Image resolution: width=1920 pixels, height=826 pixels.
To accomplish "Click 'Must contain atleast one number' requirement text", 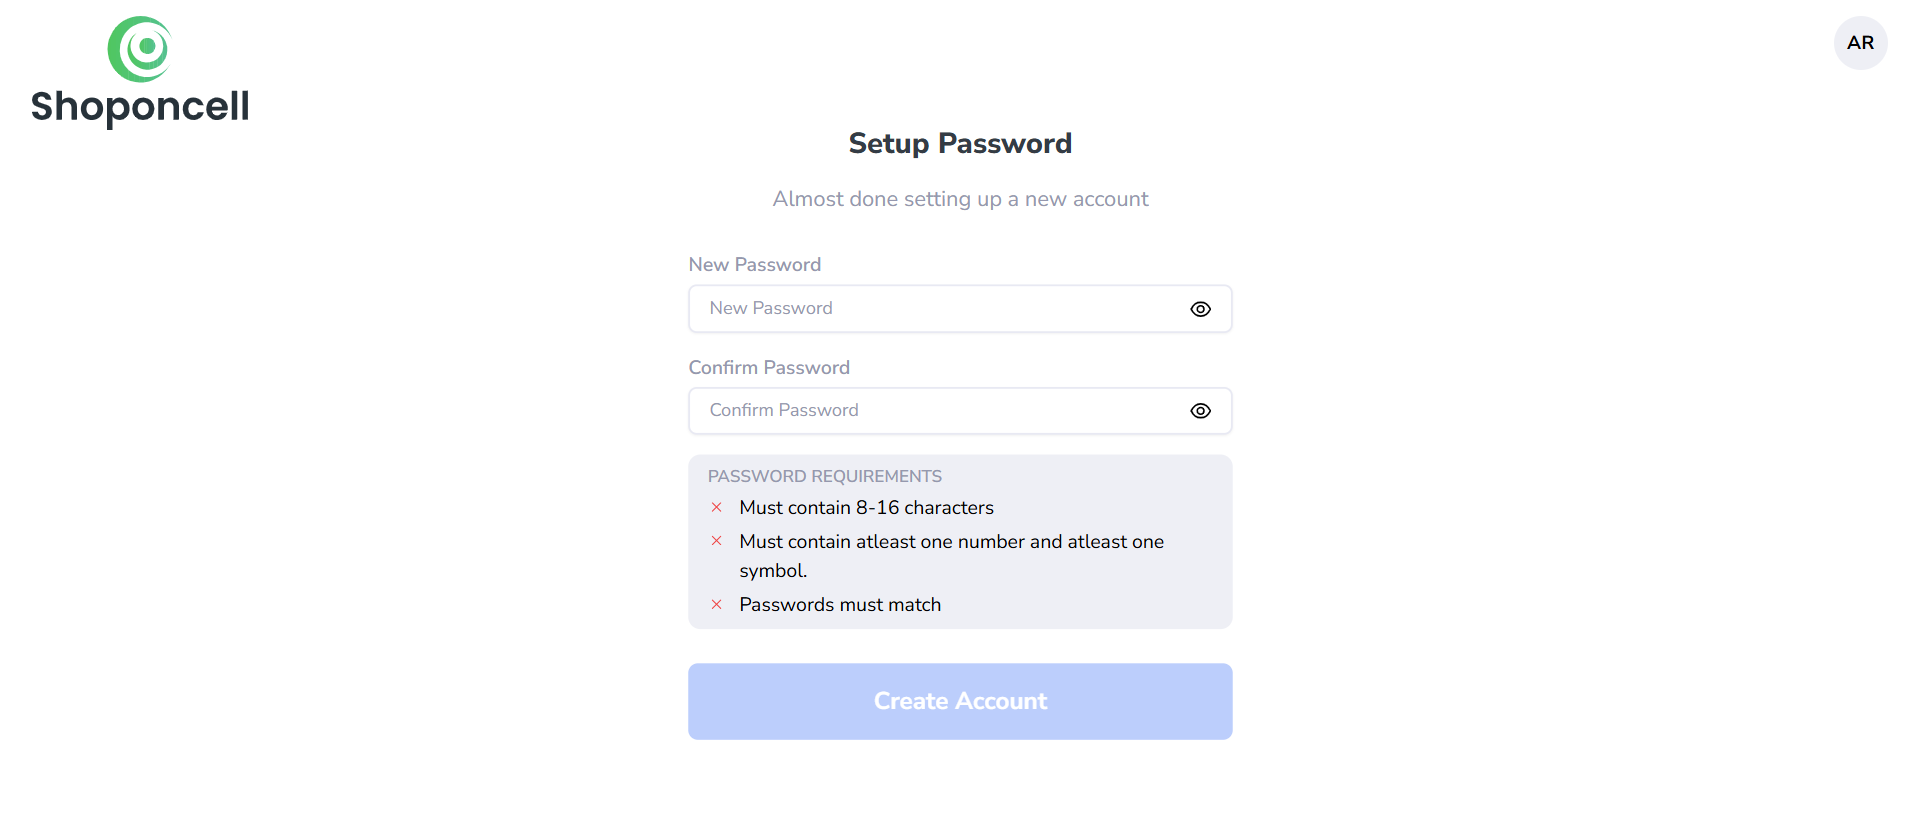I will (x=950, y=541).
